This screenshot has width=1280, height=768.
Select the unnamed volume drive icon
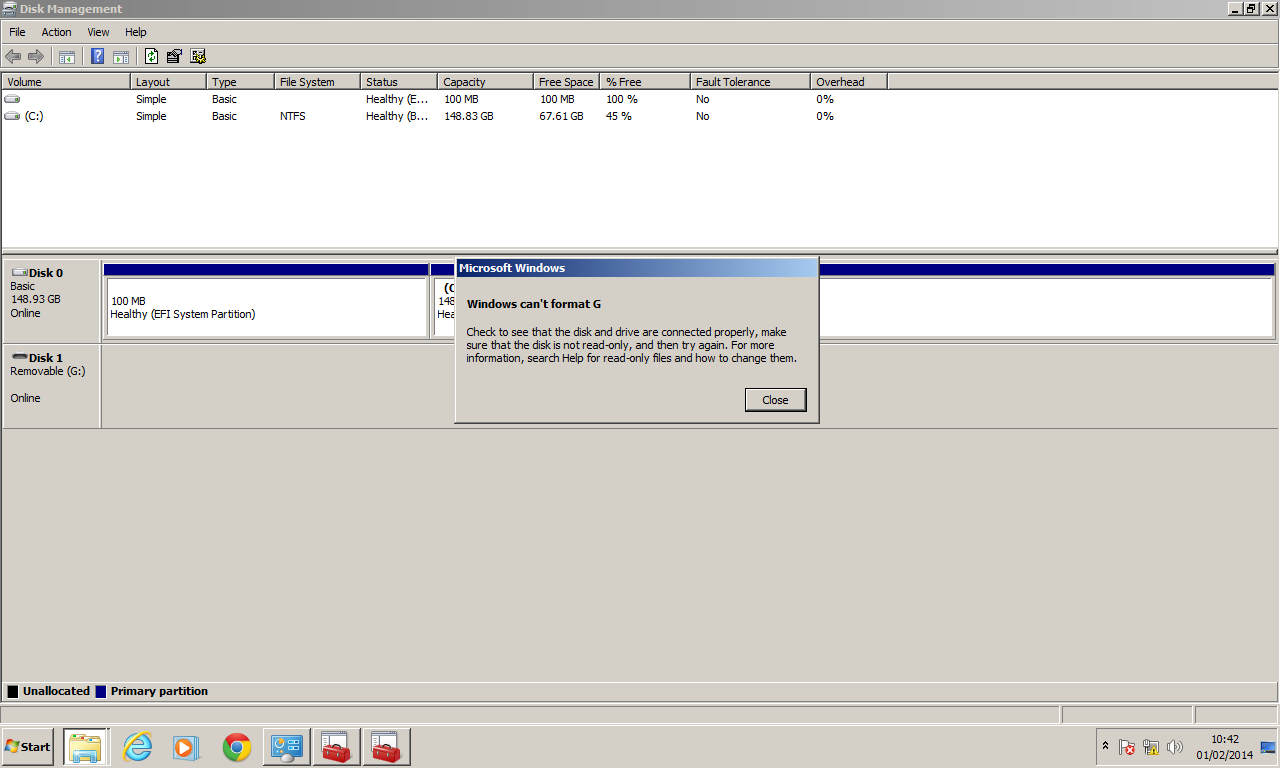pyautogui.click(x=12, y=99)
